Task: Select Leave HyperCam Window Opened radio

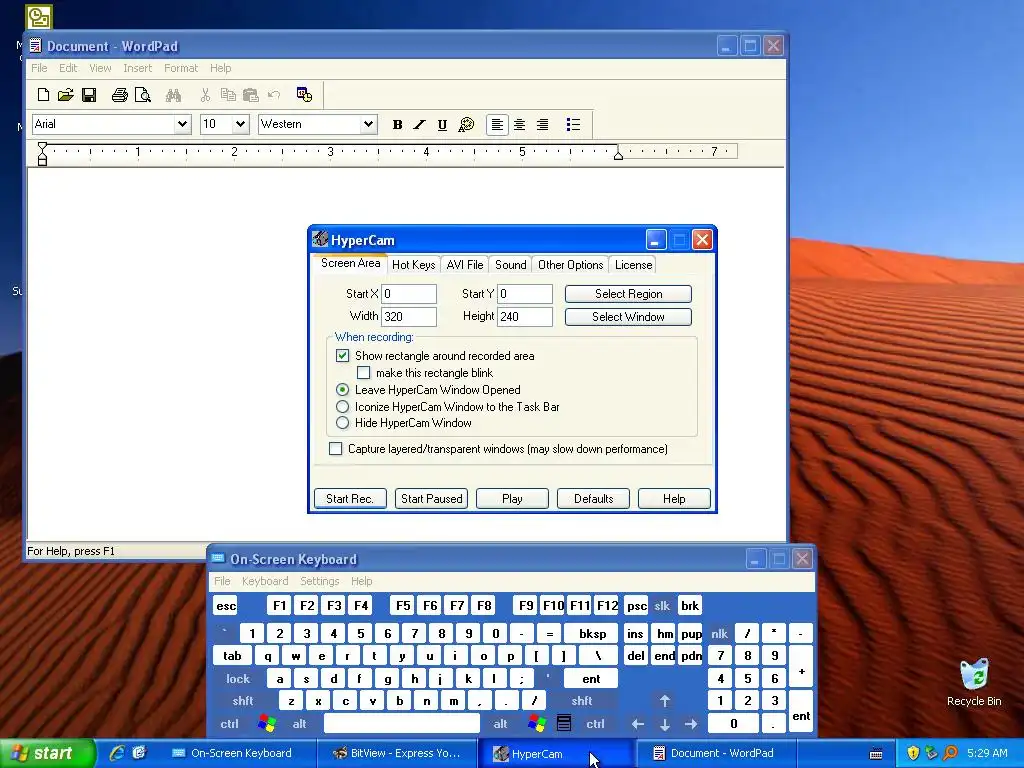Action: (x=342, y=390)
